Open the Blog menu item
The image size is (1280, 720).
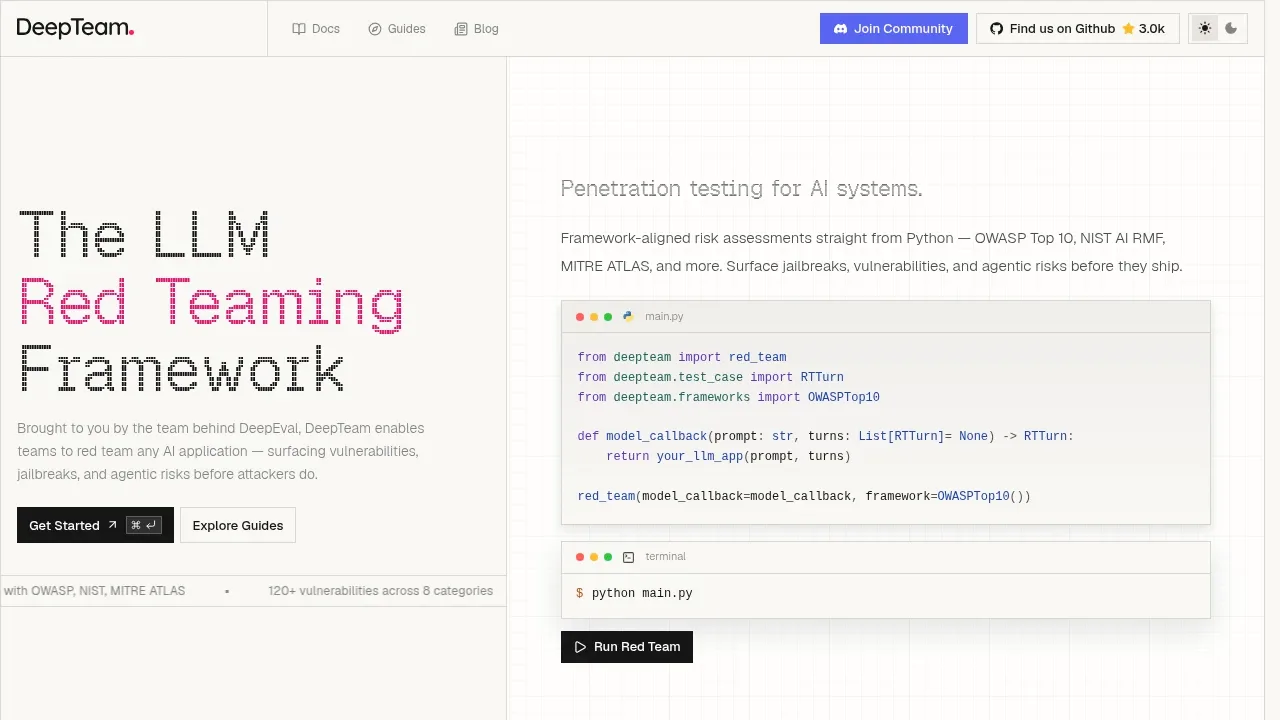[476, 29]
